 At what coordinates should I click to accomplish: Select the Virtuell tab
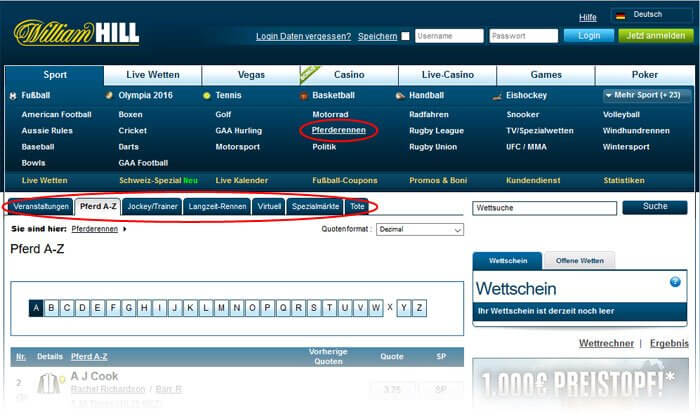269,207
